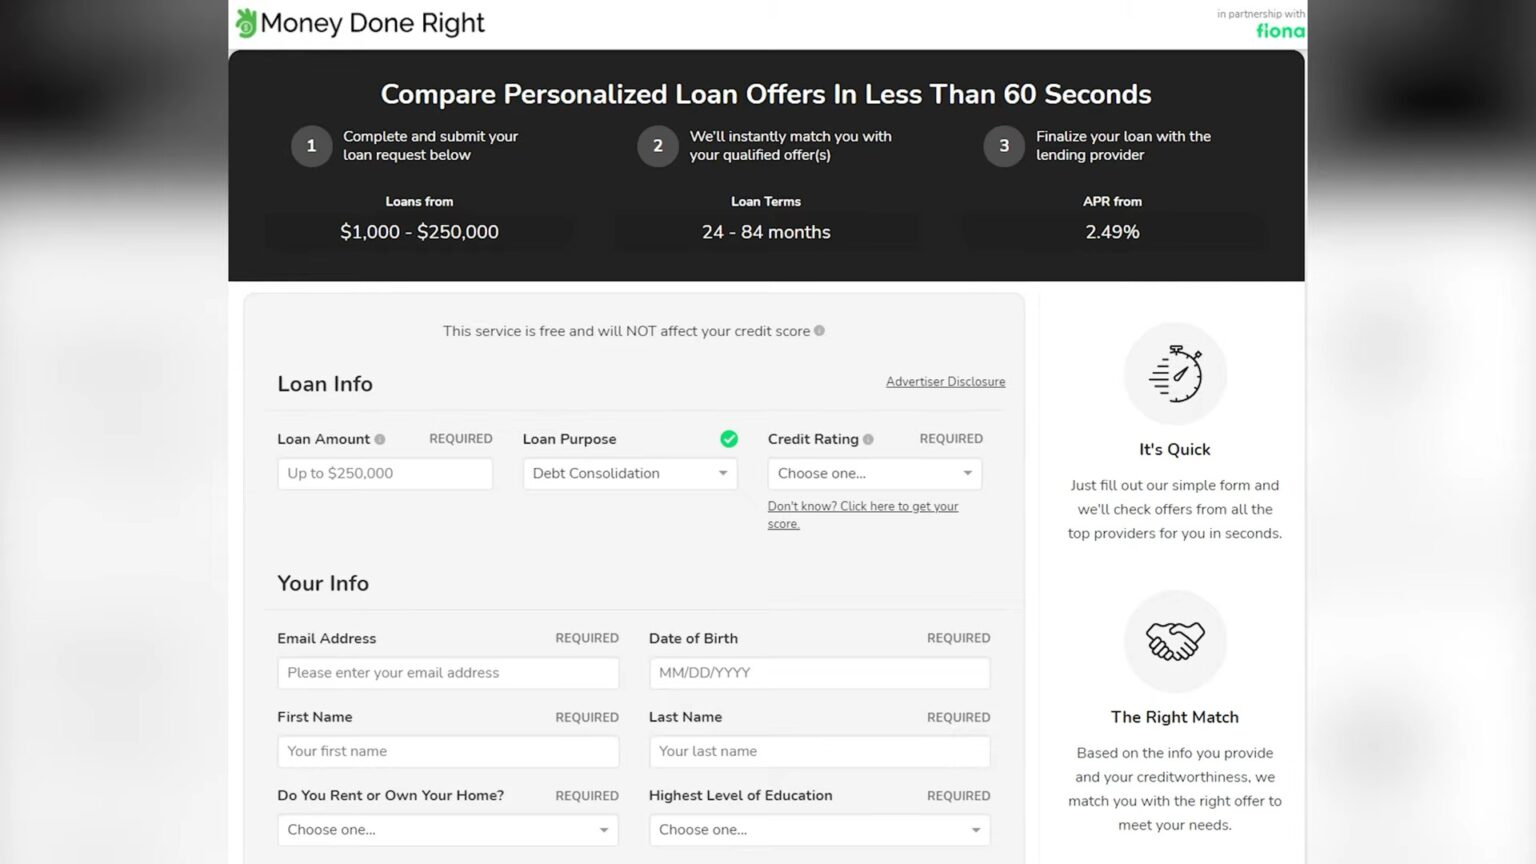This screenshot has height=864, width=1536.
Task: Click the email address input field
Action: click(x=447, y=672)
